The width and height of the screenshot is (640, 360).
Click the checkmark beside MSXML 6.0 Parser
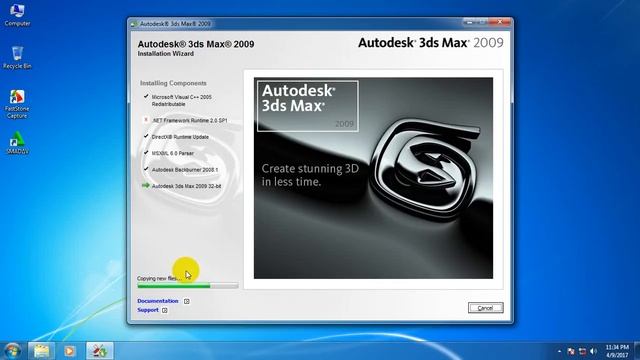tap(146, 152)
